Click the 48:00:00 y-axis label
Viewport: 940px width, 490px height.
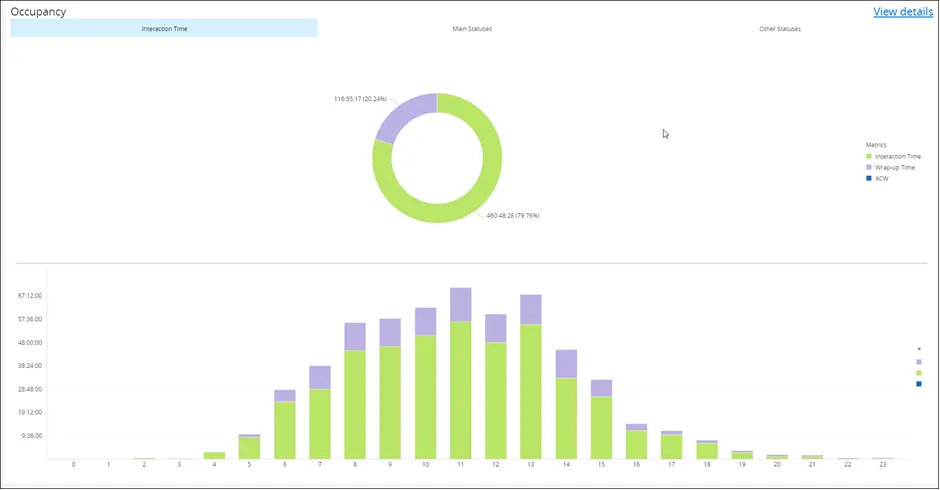click(30, 342)
